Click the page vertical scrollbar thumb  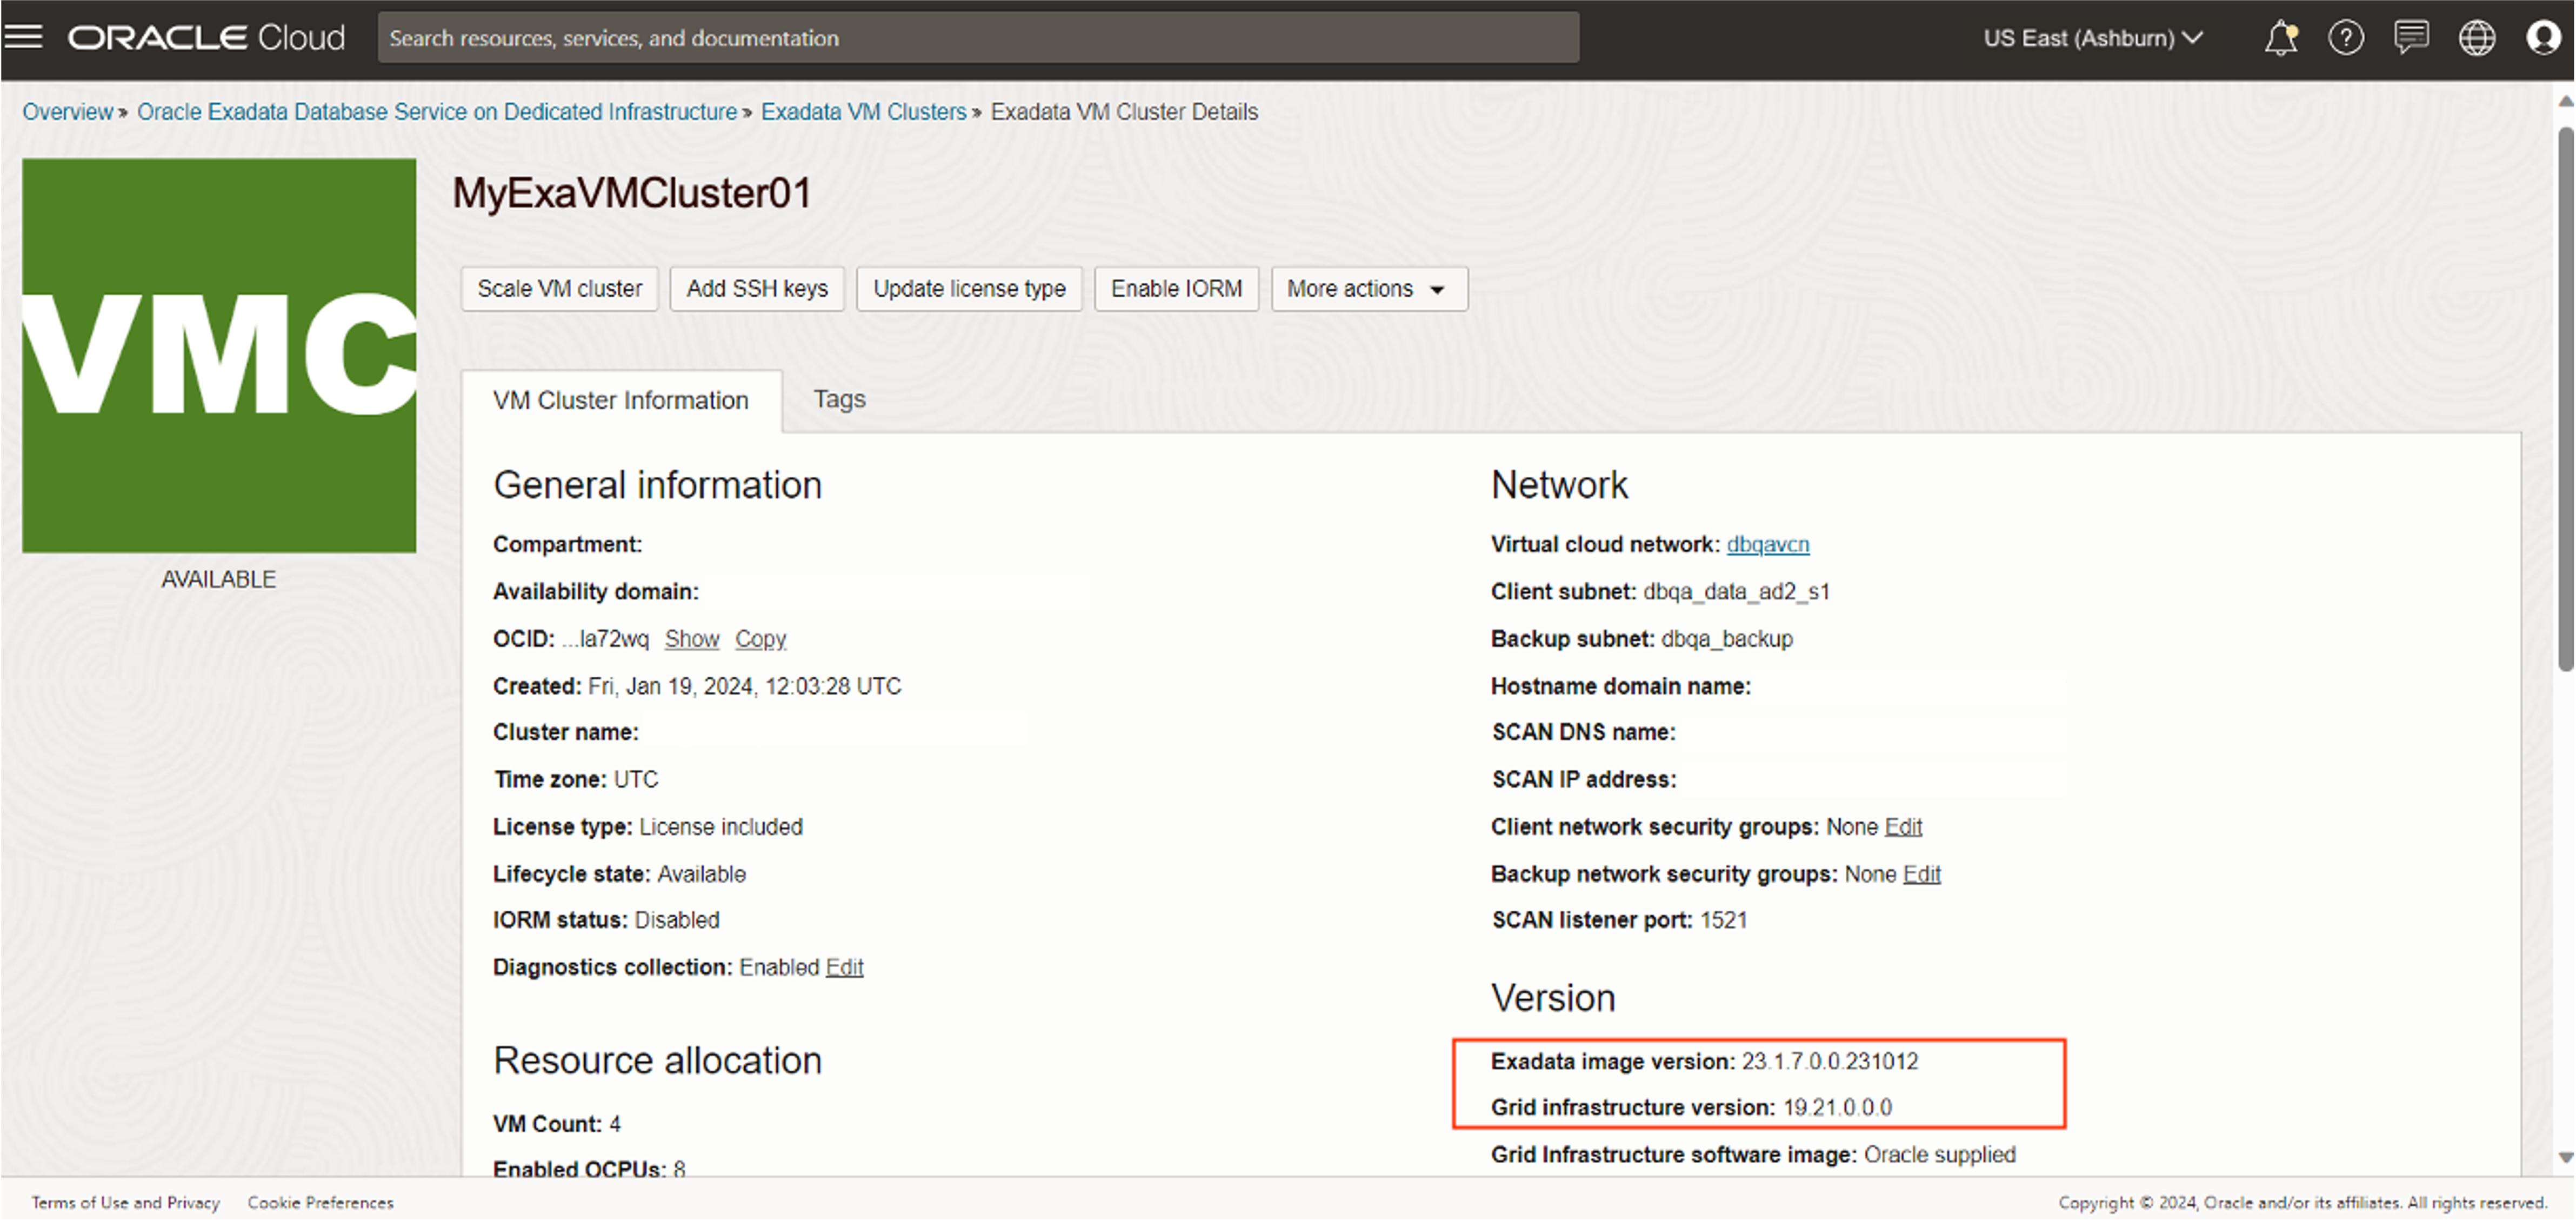pos(2565,400)
